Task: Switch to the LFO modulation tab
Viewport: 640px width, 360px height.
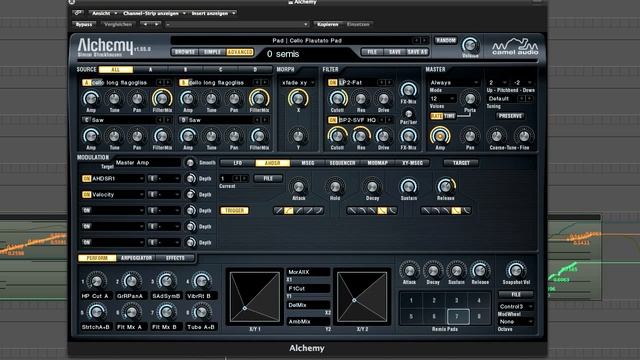Action: click(x=238, y=163)
